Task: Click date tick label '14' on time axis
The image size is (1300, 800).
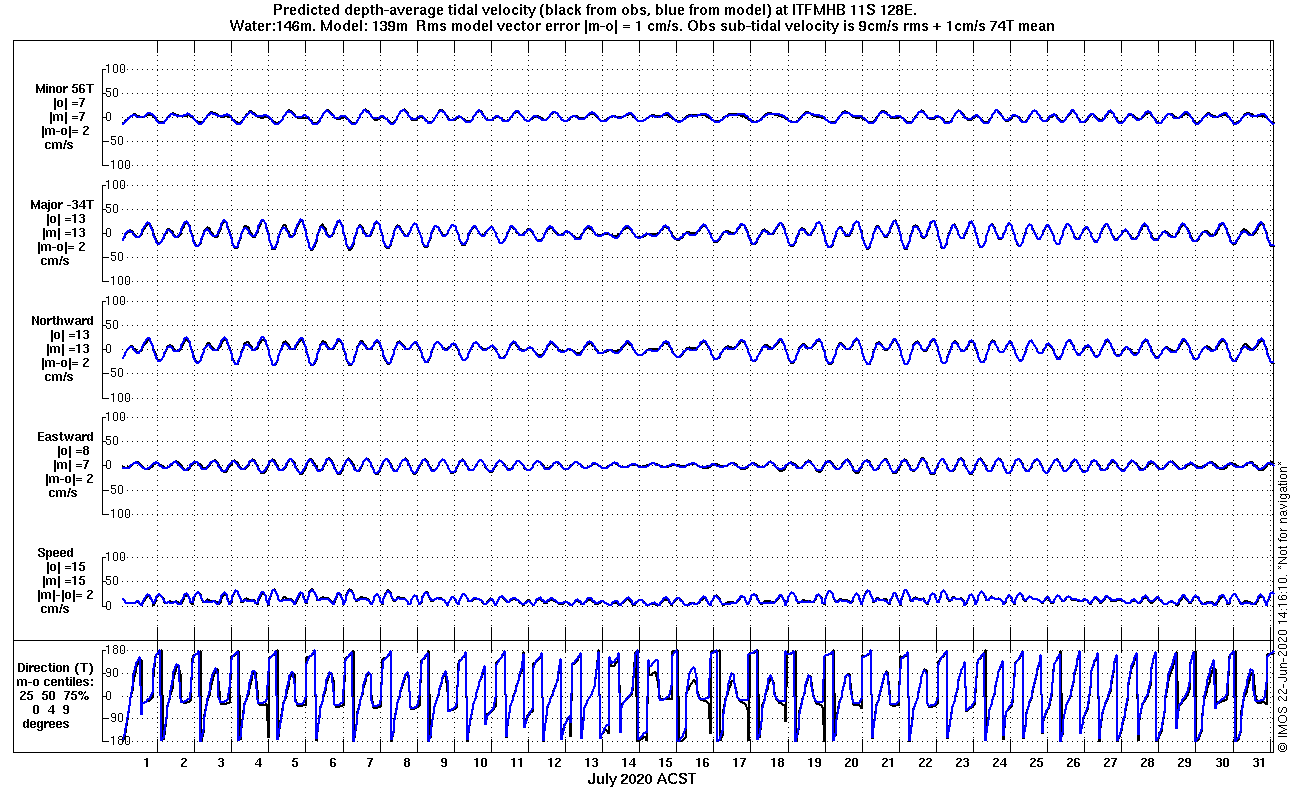Action: (x=628, y=763)
